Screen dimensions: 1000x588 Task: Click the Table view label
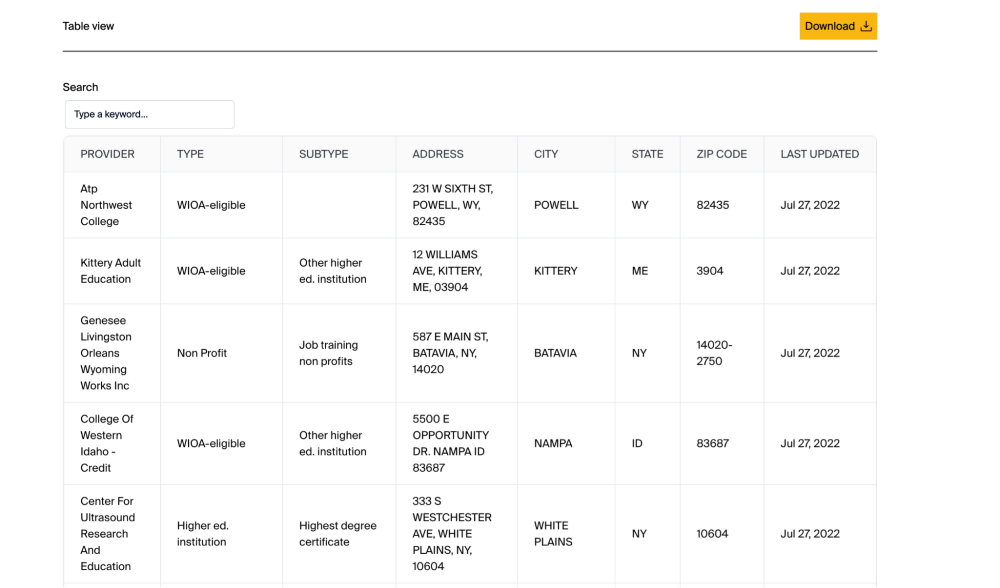point(88,26)
